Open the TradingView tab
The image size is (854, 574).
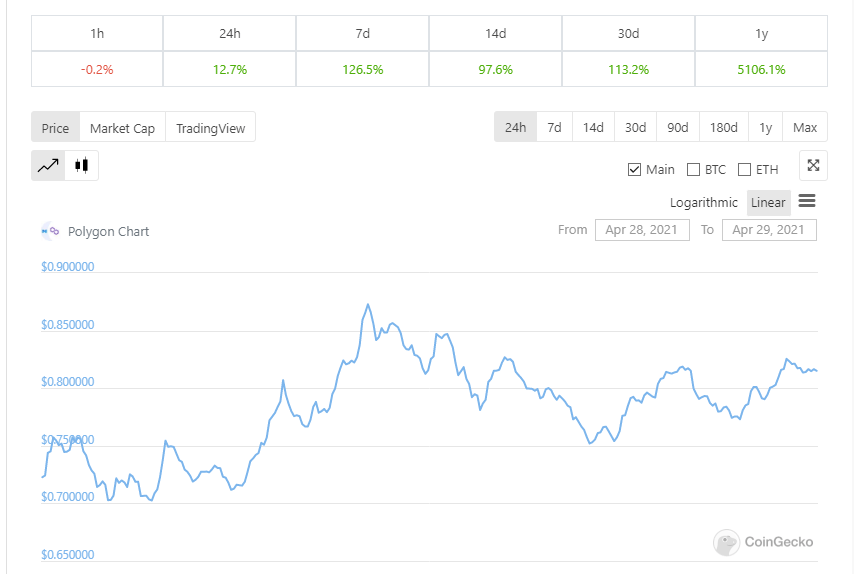(210, 128)
